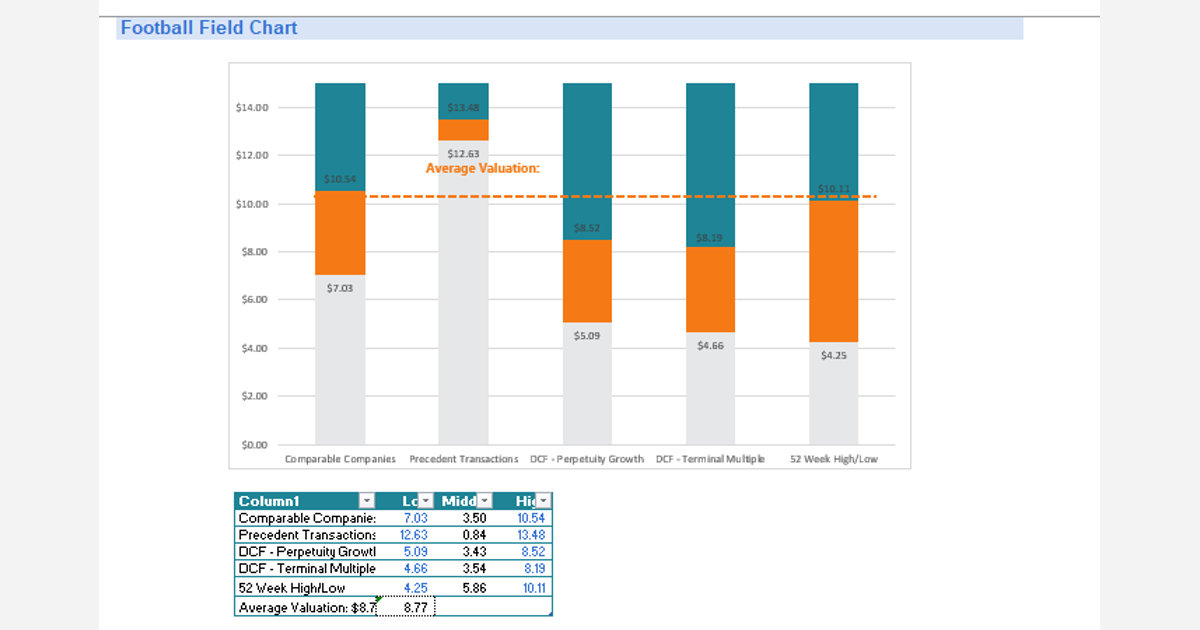Click the $14.00 vertical axis label

tap(252, 108)
